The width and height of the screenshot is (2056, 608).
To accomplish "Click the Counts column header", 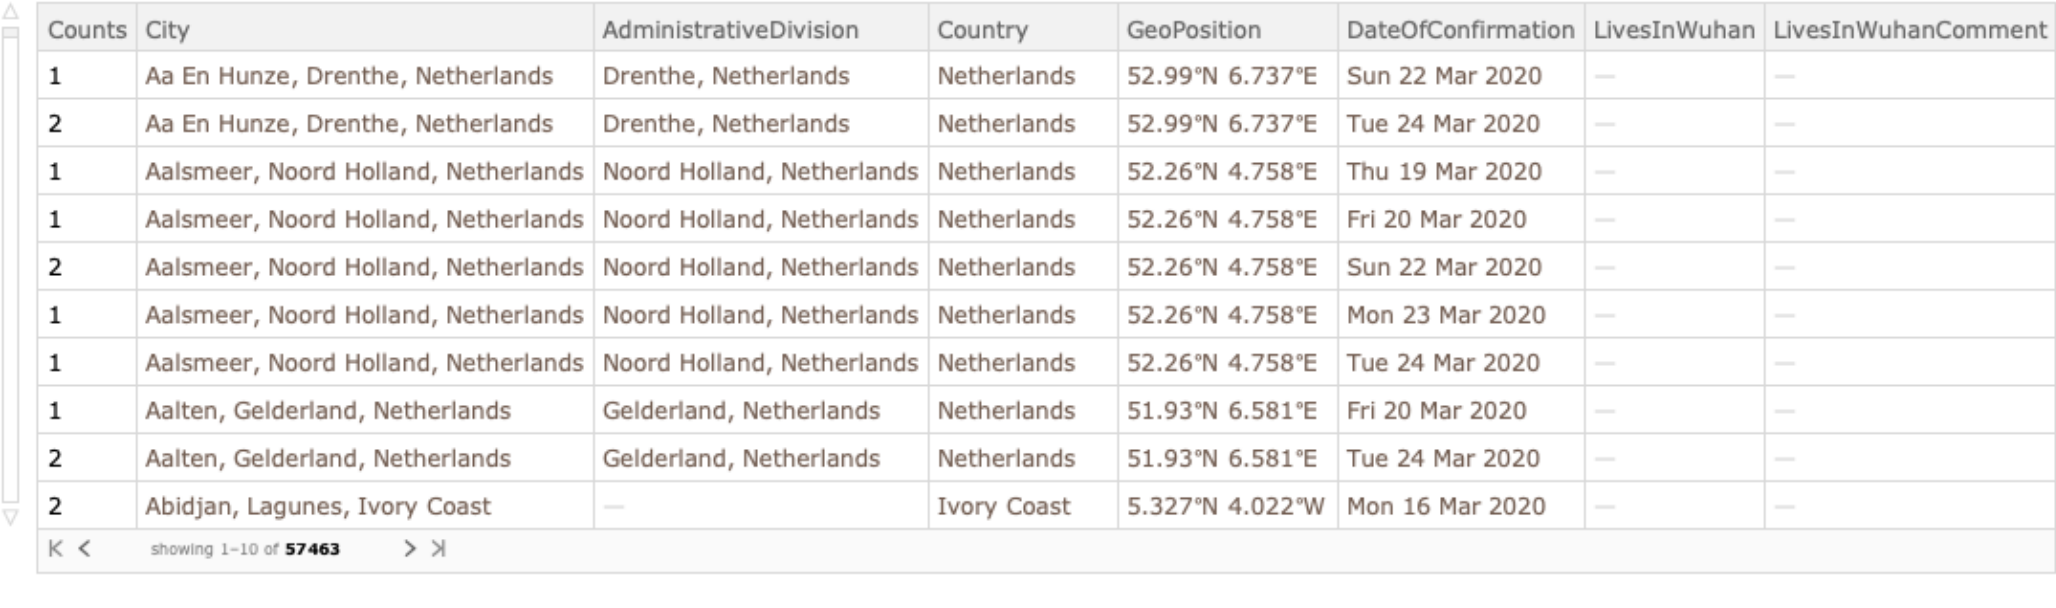I will point(87,30).
